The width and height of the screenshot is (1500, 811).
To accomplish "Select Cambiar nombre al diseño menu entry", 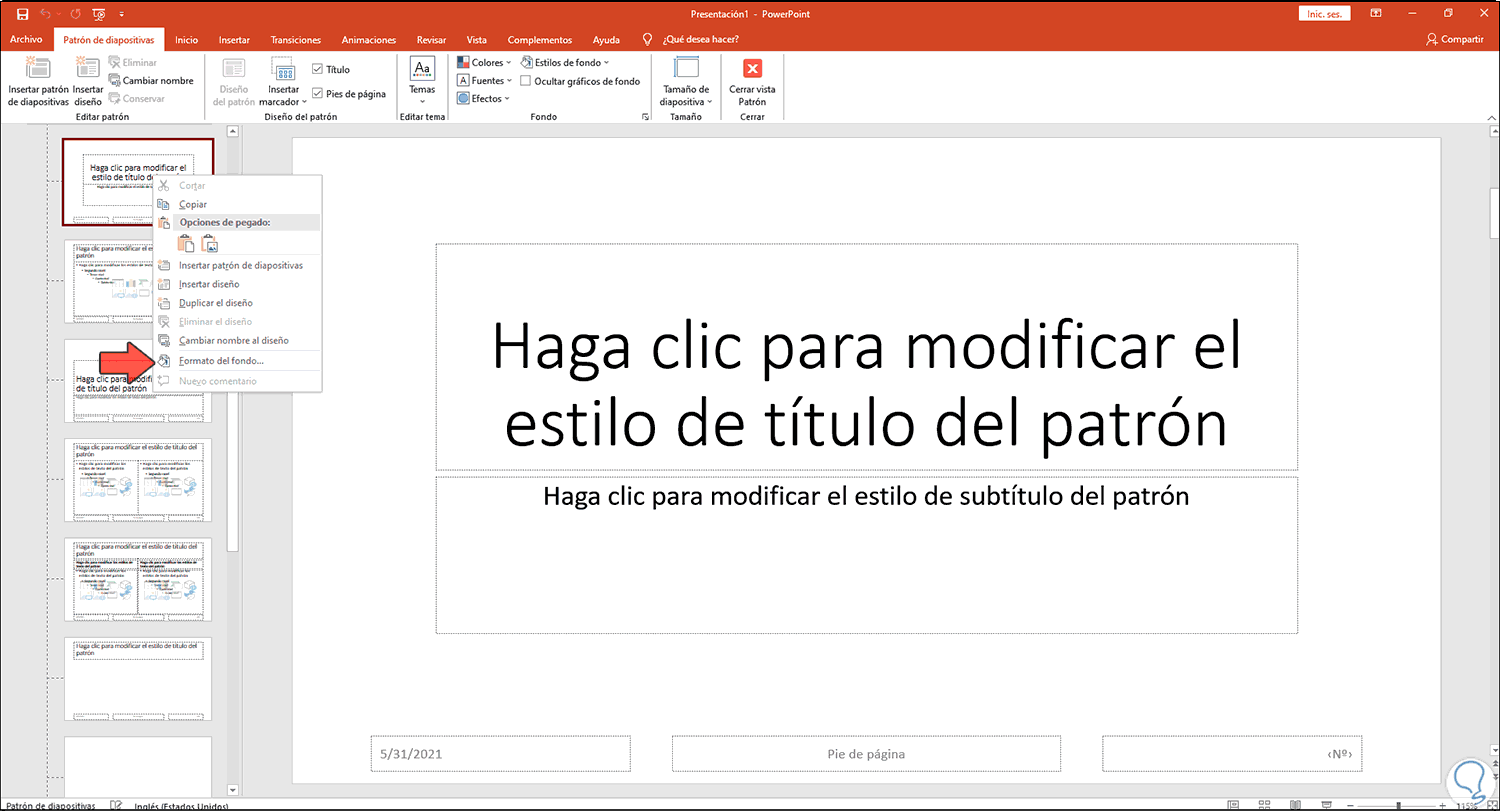I will (x=238, y=341).
